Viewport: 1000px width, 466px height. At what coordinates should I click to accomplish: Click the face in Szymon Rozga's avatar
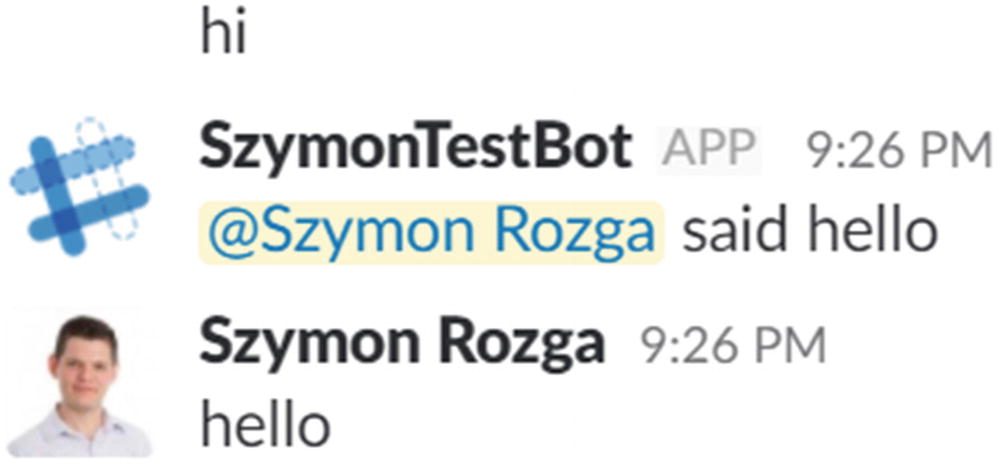tap(85, 364)
